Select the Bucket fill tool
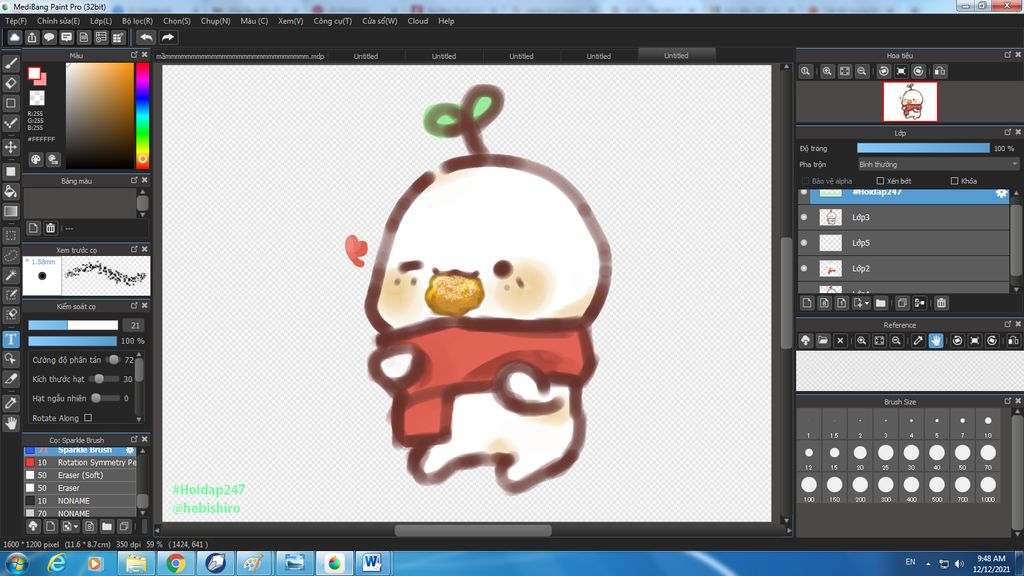 coord(10,191)
